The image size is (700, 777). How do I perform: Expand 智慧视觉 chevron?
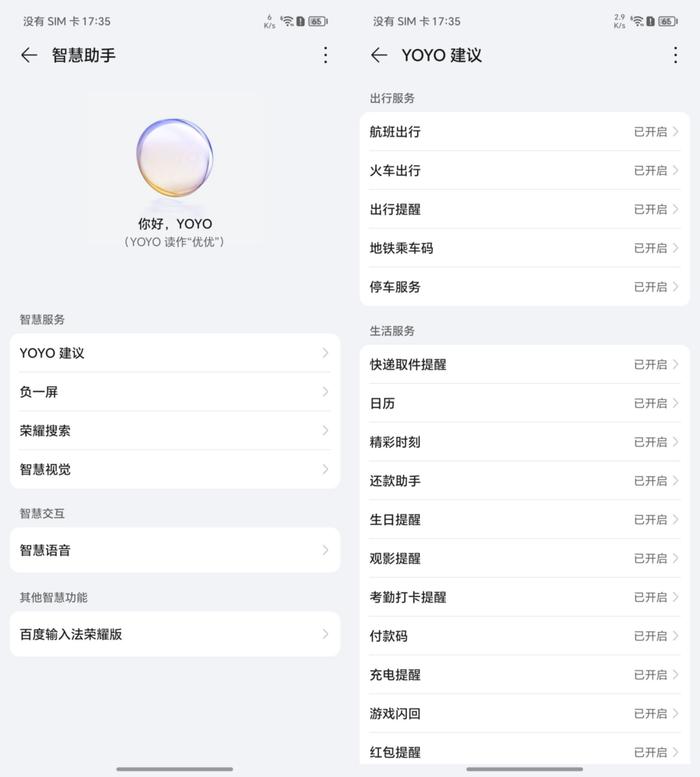tap(325, 469)
